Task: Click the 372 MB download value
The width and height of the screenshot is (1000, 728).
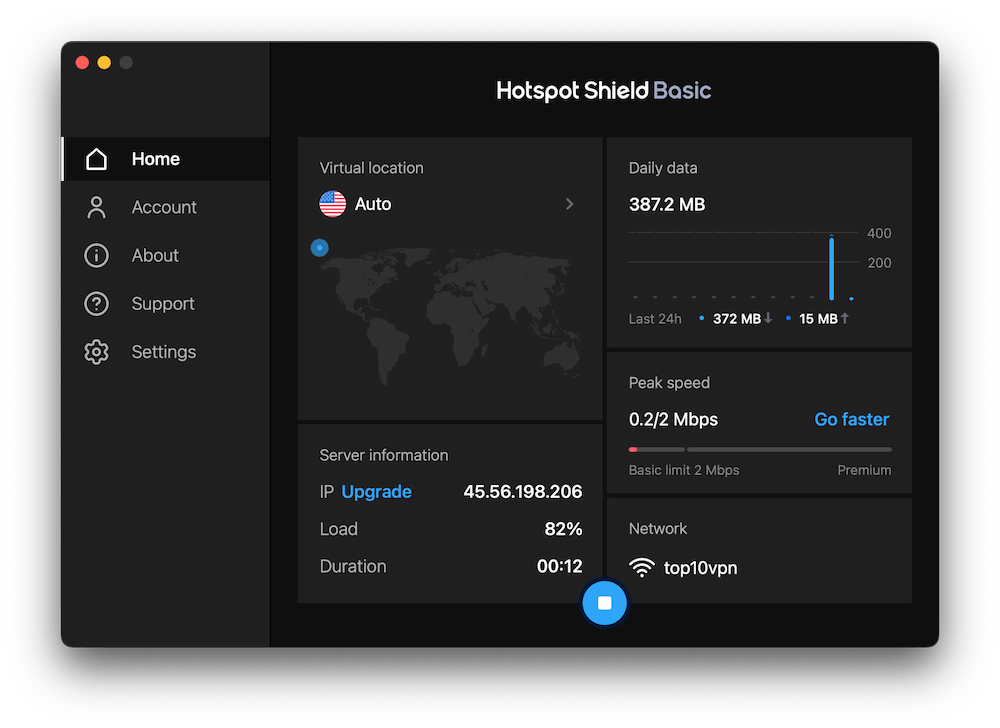Action: [737, 319]
